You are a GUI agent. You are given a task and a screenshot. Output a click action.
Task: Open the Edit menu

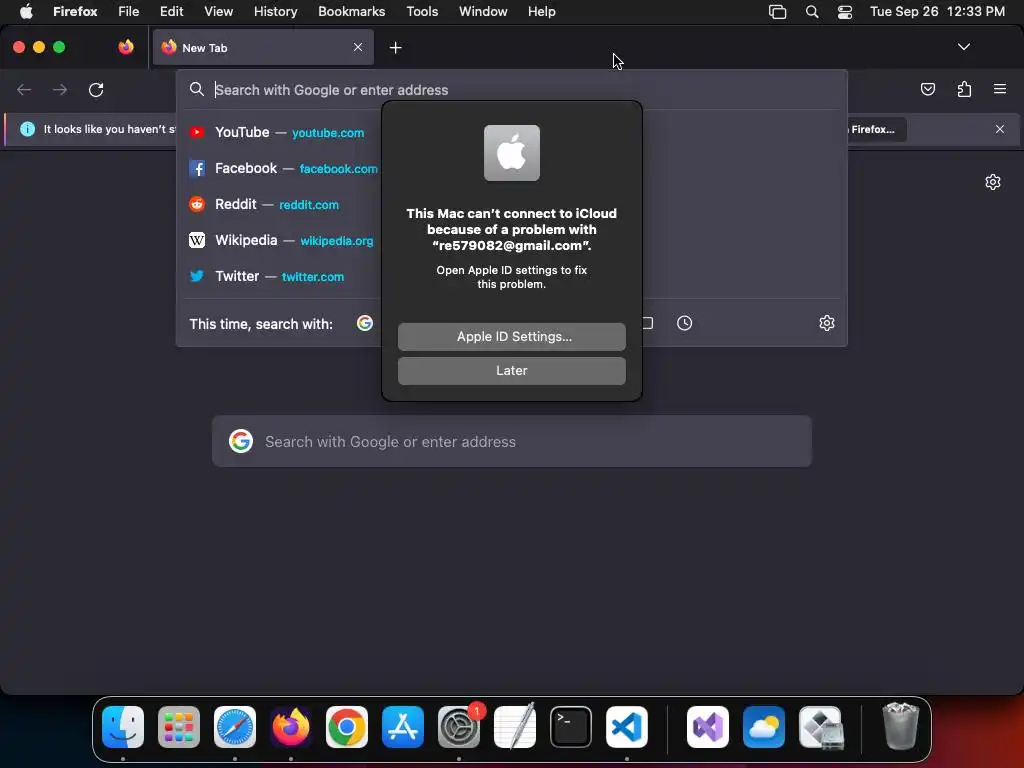pyautogui.click(x=172, y=12)
